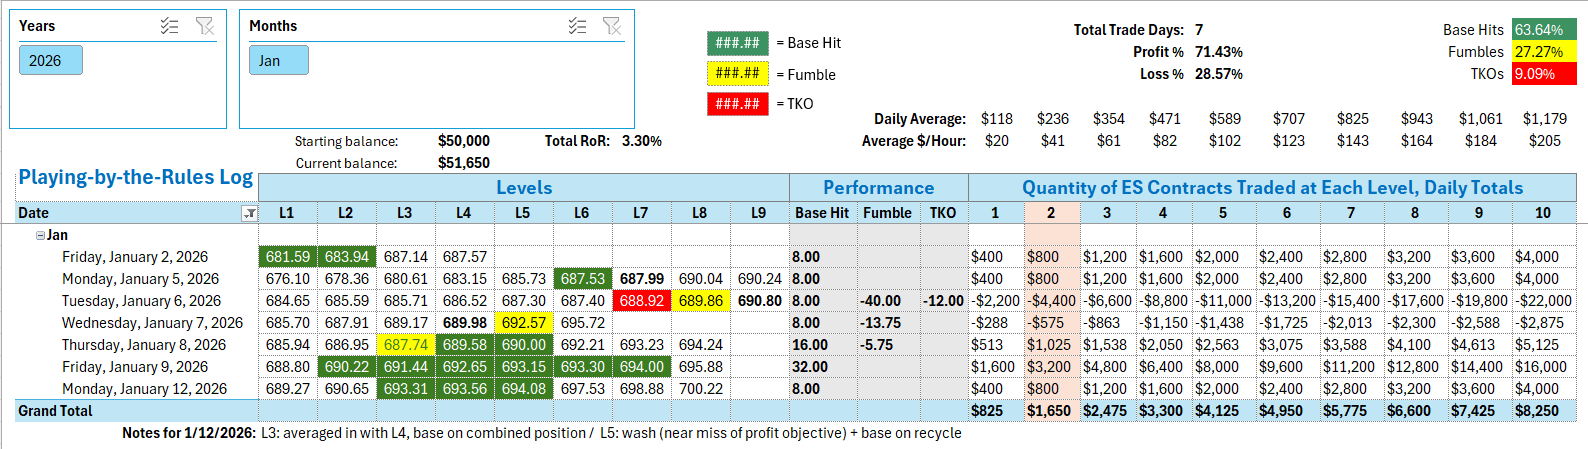Open the Date column filter dropdown

point(249,213)
